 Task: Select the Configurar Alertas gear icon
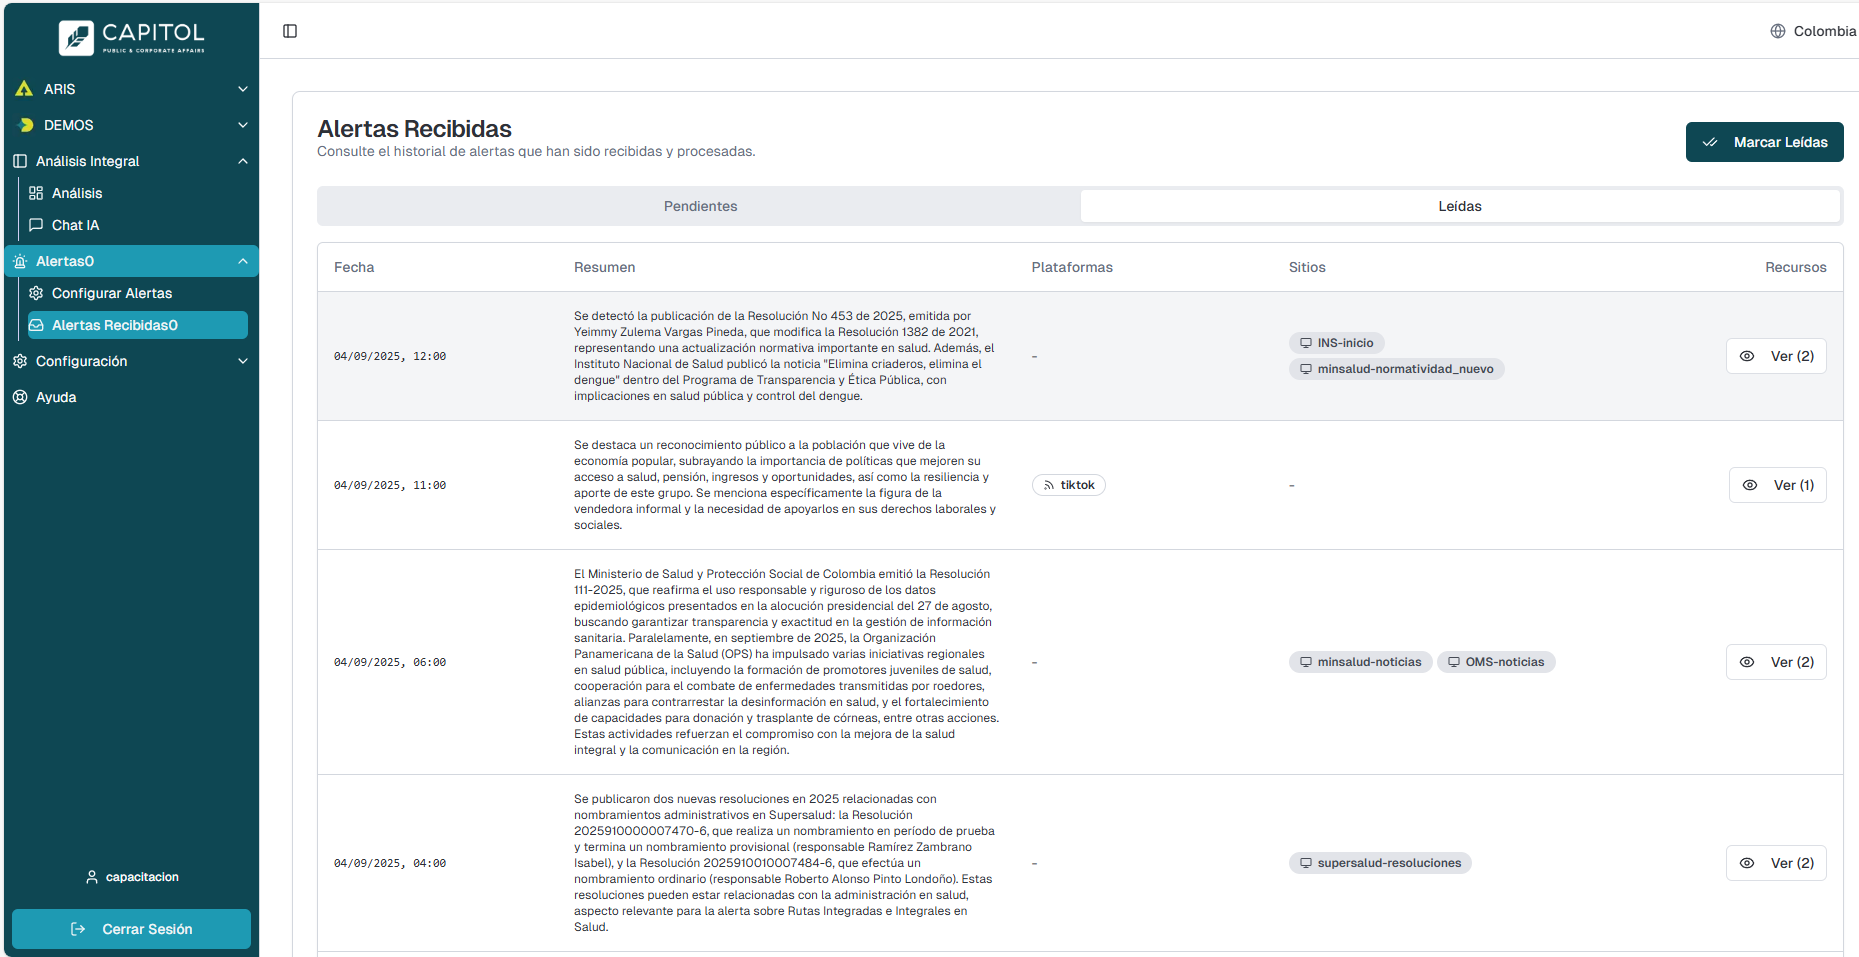coord(37,293)
